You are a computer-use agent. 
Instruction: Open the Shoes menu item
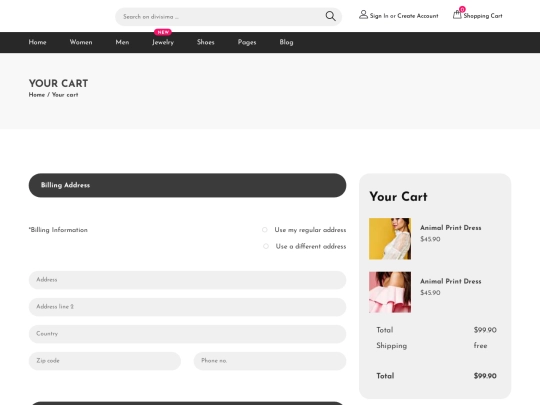[x=206, y=42]
